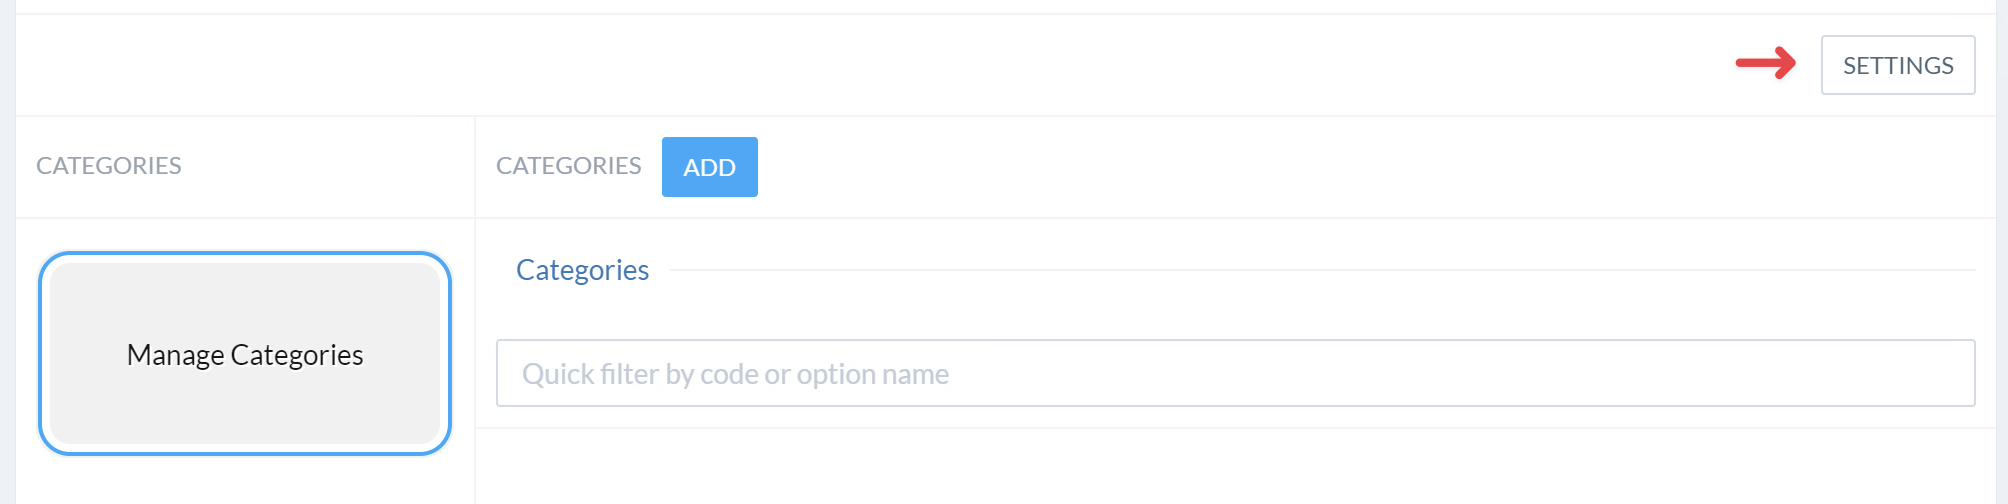Click the left panel CATEGORIES title
Viewport: 2008px width, 504px height.
click(109, 166)
